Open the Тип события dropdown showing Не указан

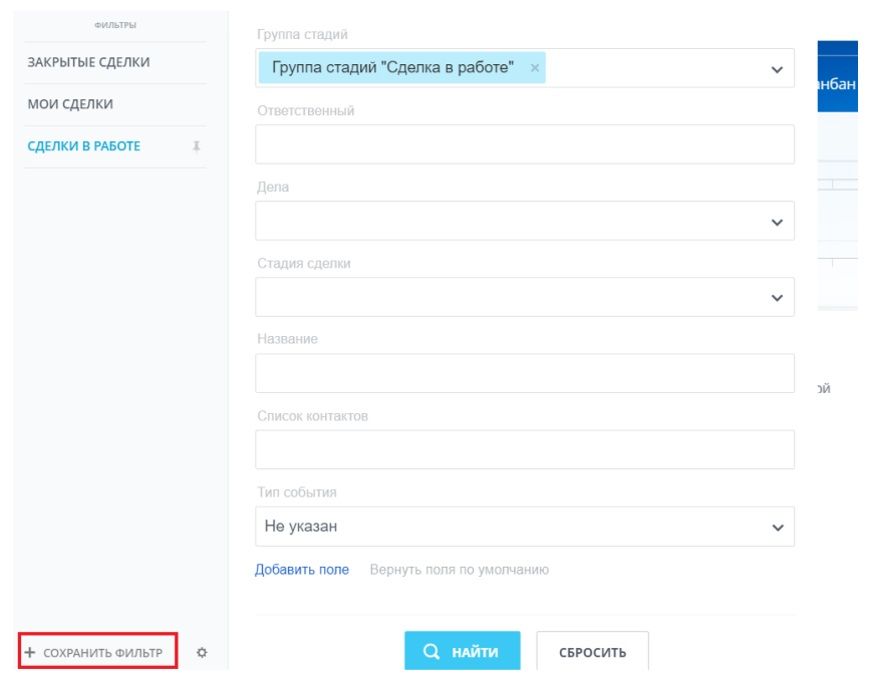[x=525, y=526]
